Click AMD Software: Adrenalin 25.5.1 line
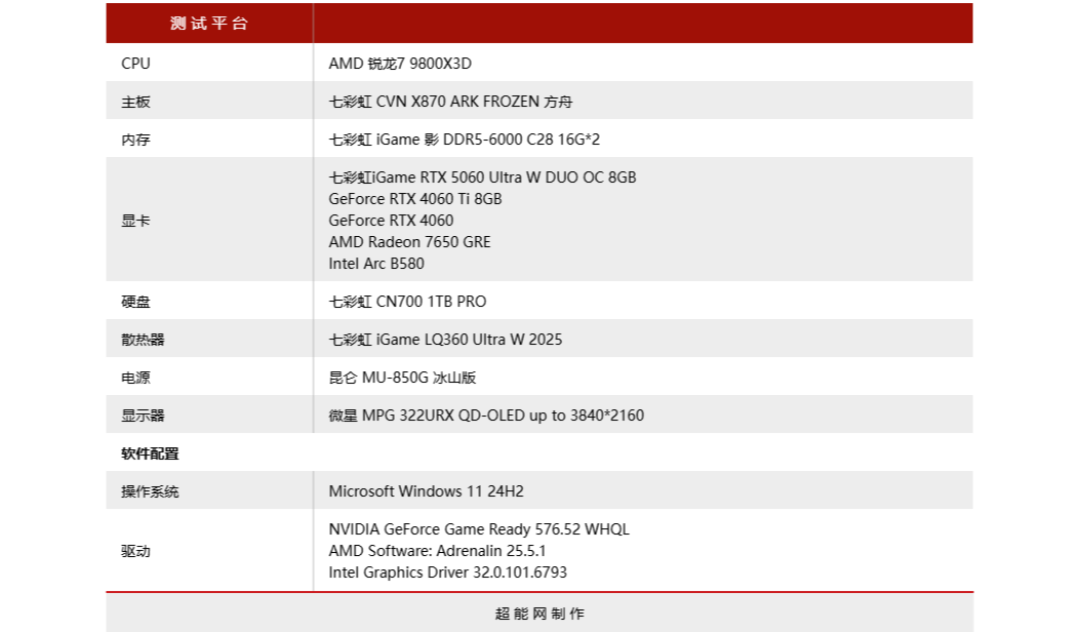This screenshot has width=1080, height=632. (437, 551)
